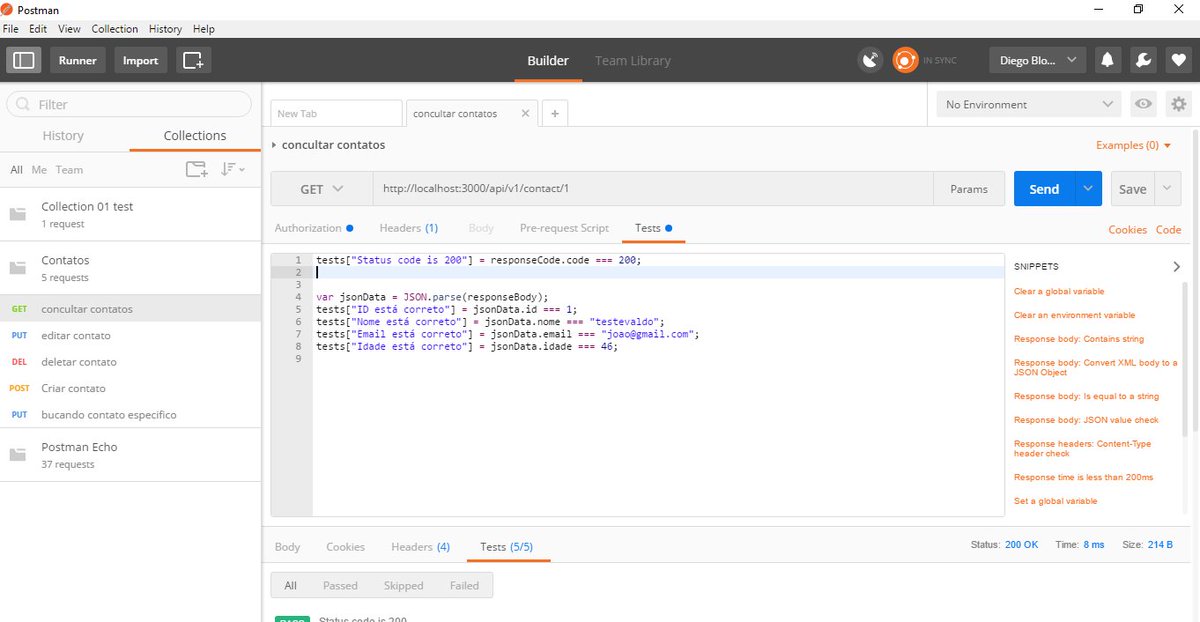1200x622 pixels.
Task: Select PUT bucando contato especifico request
Action: 130,414
